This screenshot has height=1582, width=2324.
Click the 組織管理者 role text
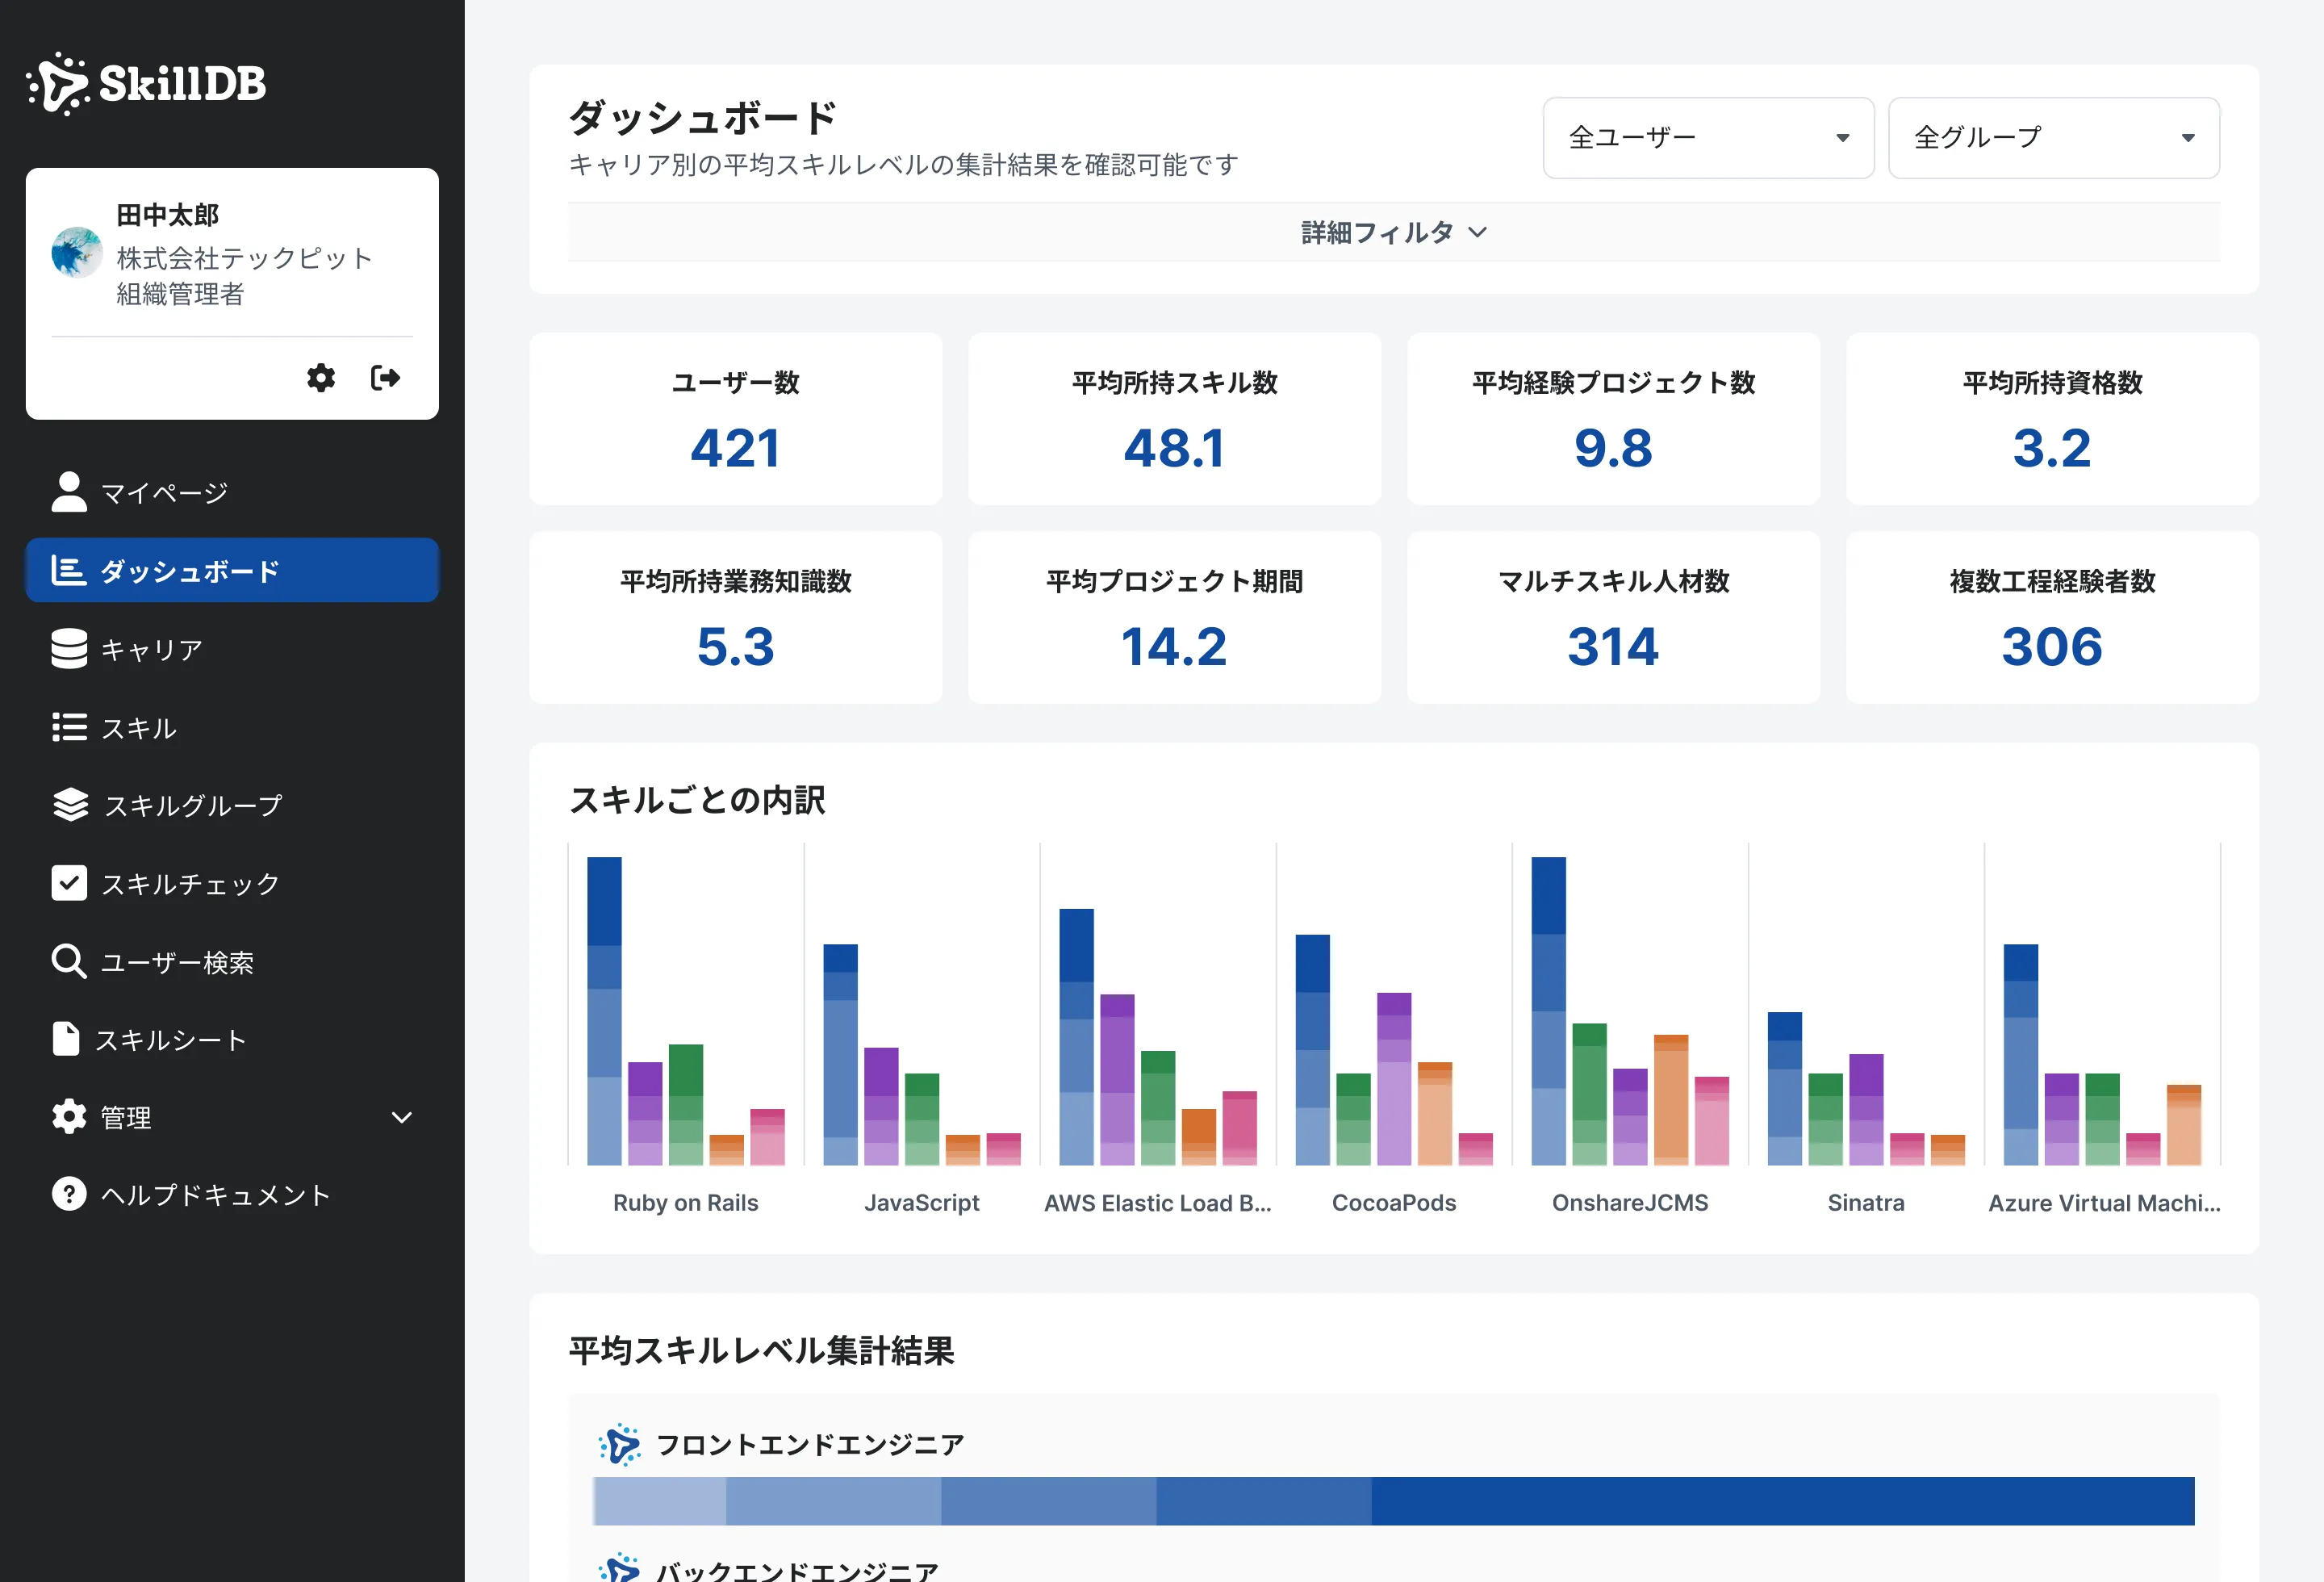180,294
